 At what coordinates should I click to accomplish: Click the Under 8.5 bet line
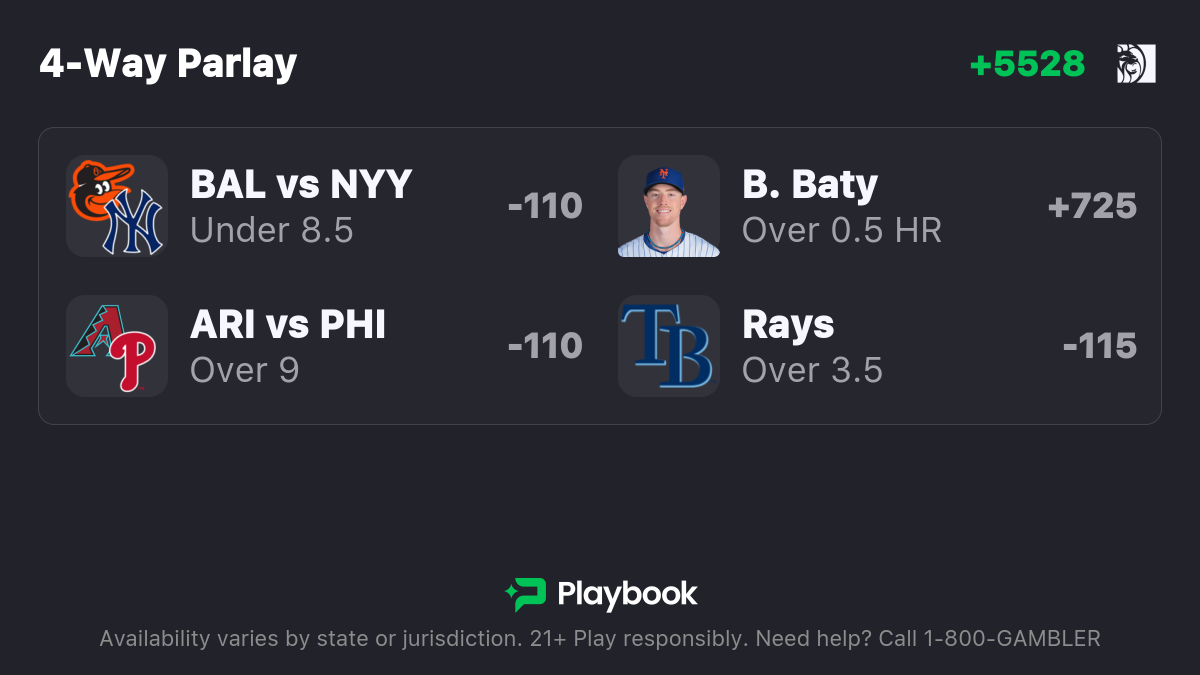click(272, 230)
